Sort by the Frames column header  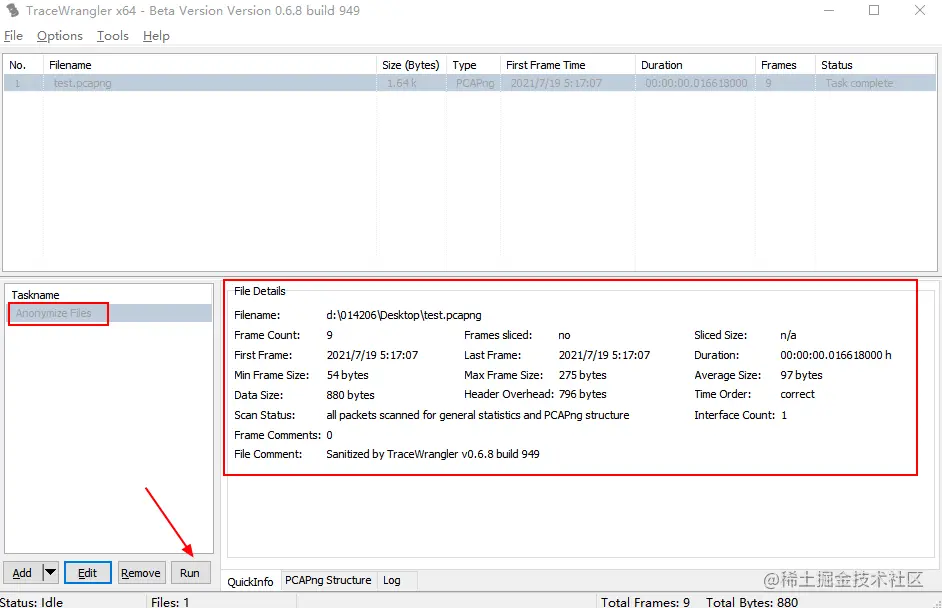click(785, 65)
